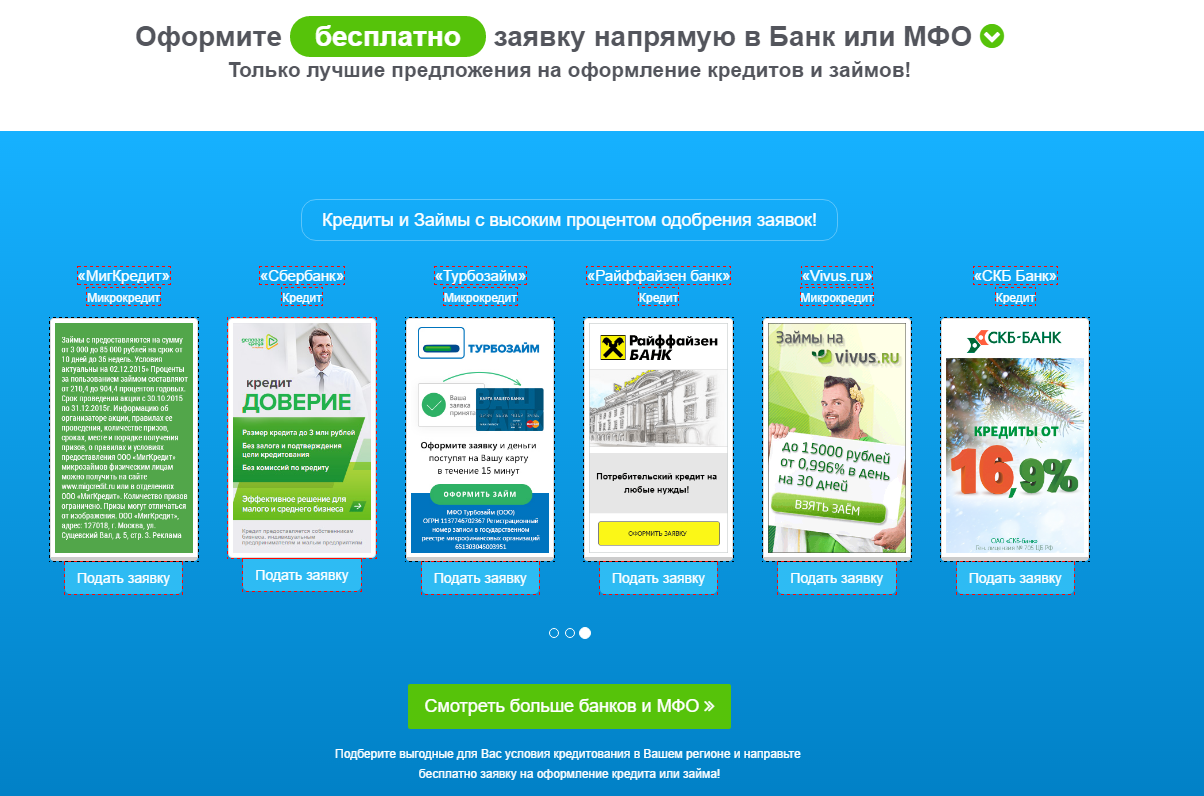Screen dimensions: 1204x796
Task: Open the СКБ-Банк 'Кредиты от 16,9%' banner
Action: 1015,439
